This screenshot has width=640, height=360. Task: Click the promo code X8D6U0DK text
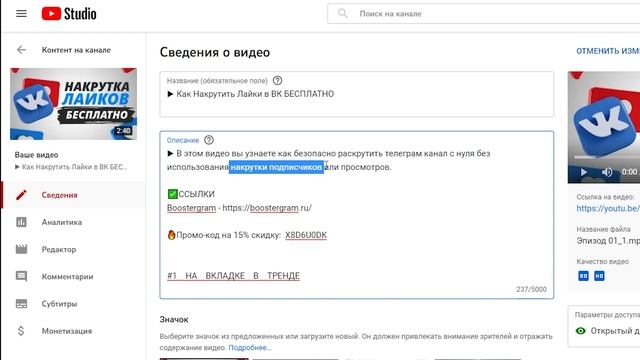tap(306, 235)
